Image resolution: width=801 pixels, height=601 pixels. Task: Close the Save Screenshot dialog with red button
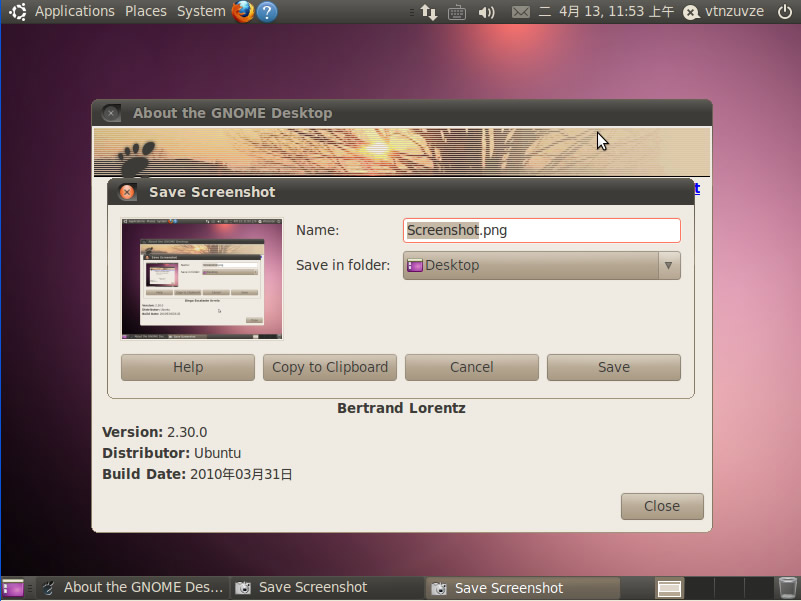tap(127, 192)
